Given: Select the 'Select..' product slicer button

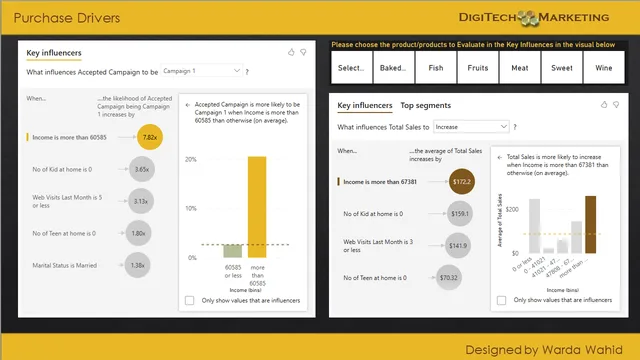Looking at the screenshot, I should click(x=351, y=68).
